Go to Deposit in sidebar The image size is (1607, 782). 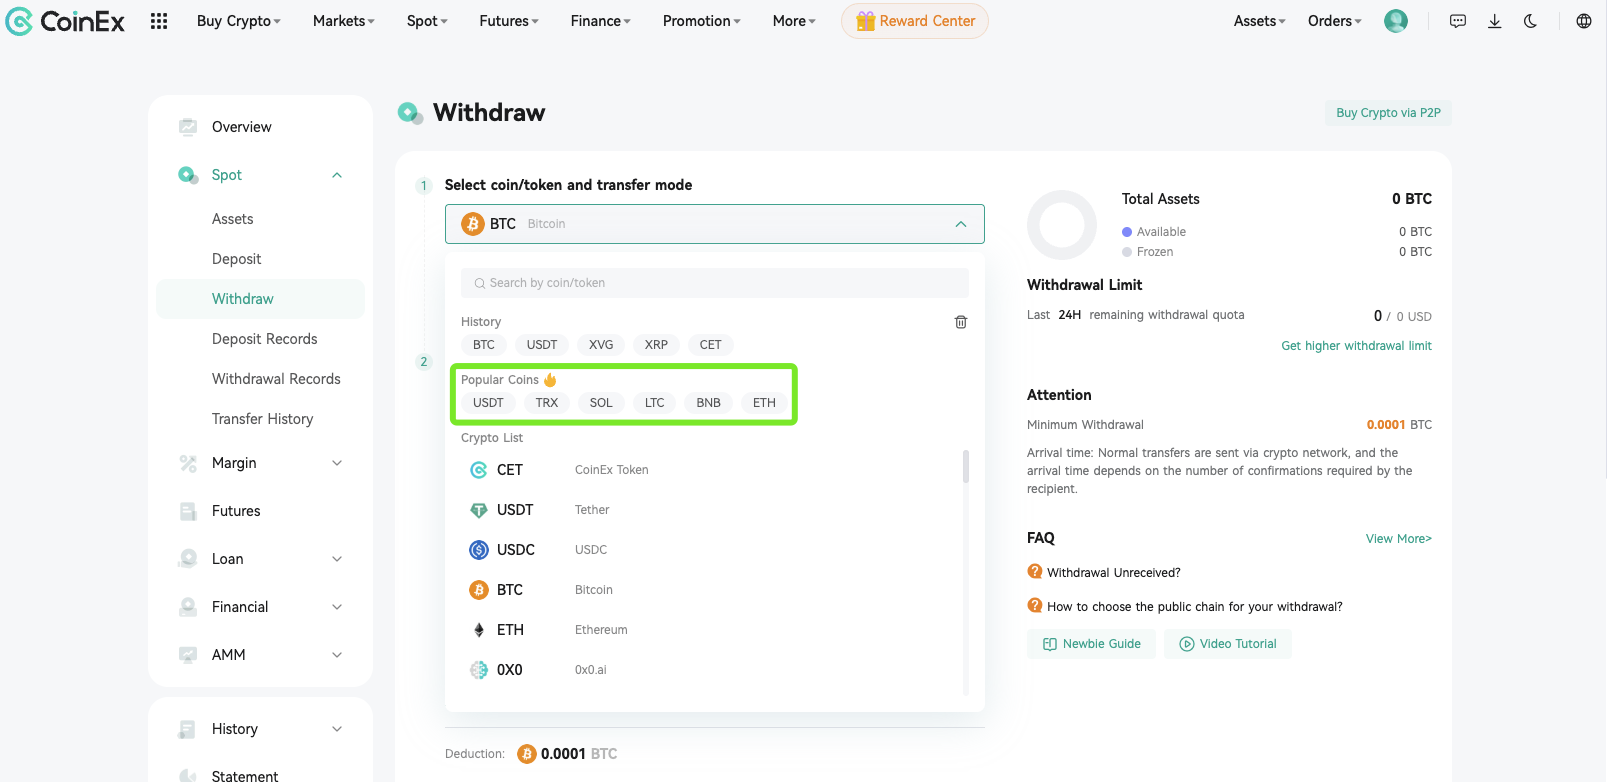pyautogui.click(x=236, y=259)
